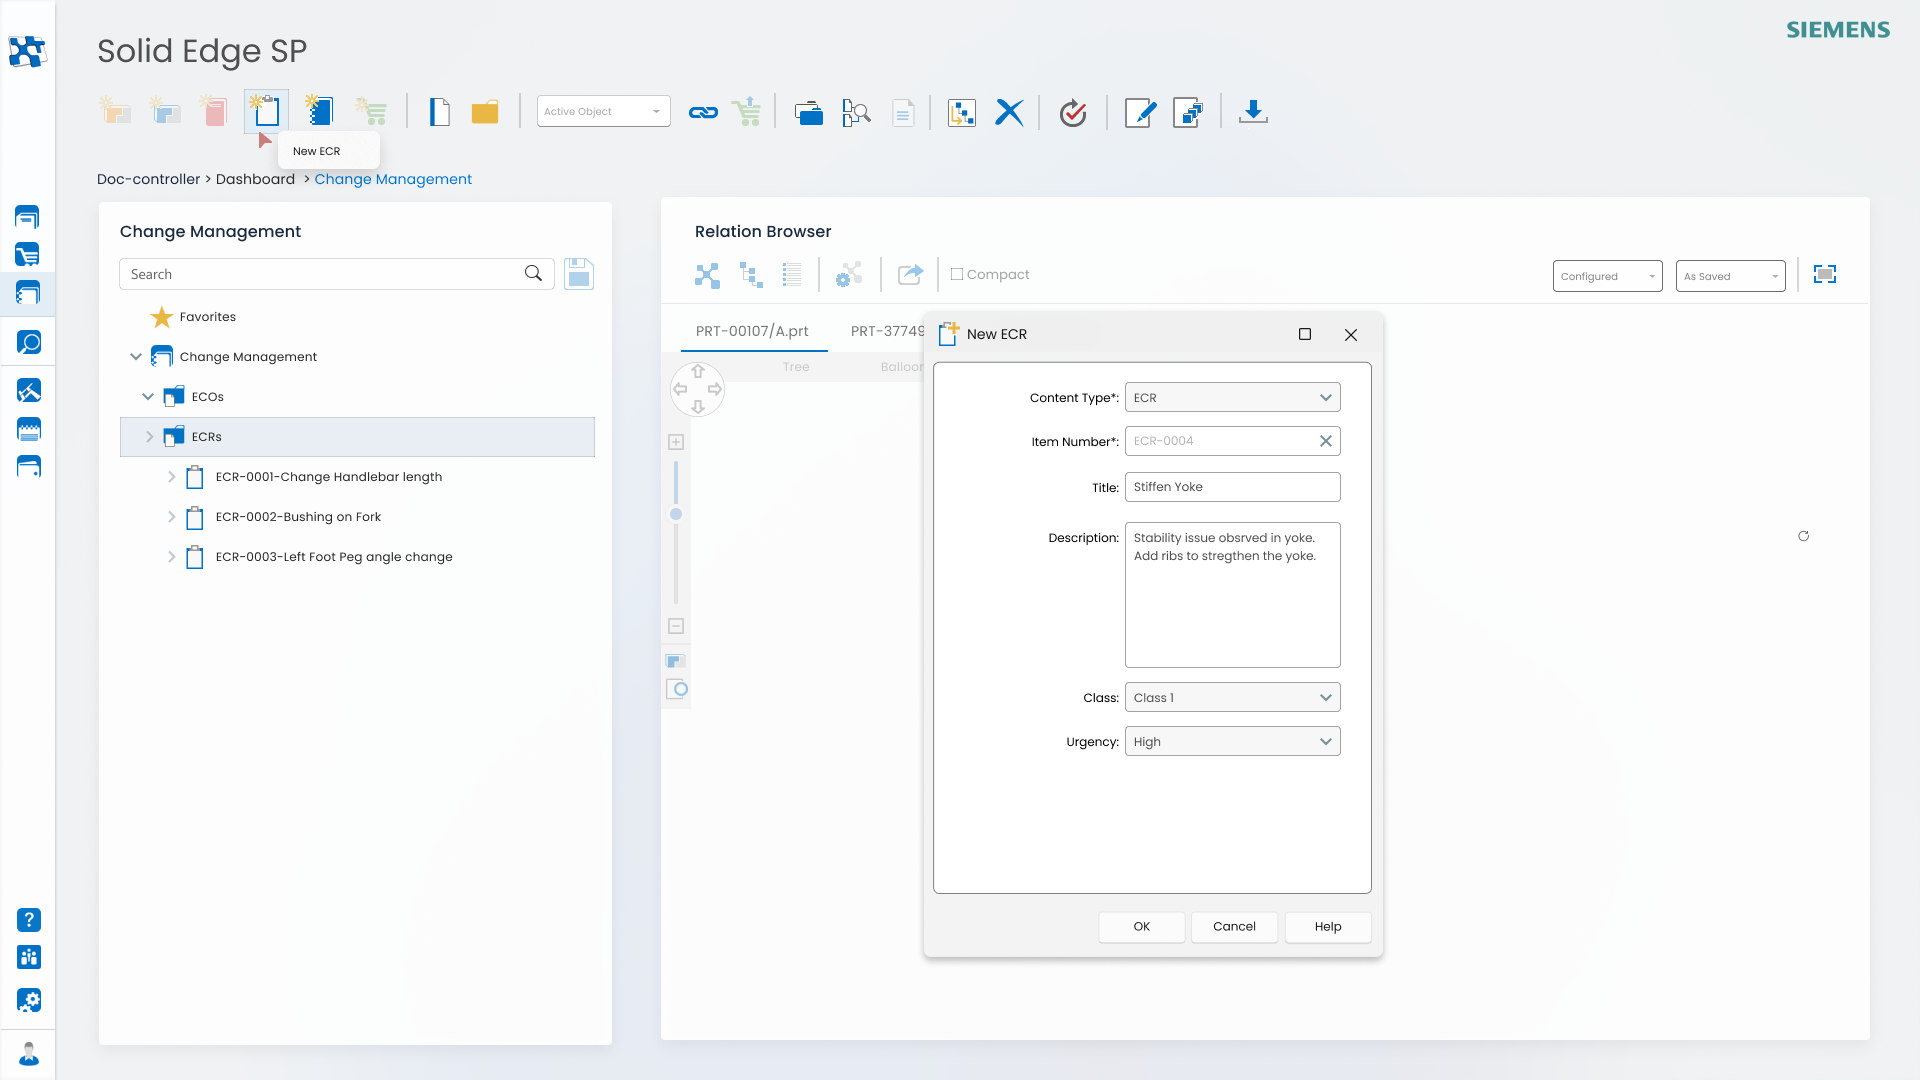Click the red check approve icon
The width and height of the screenshot is (1920, 1080).
(x=1073, y=112)
